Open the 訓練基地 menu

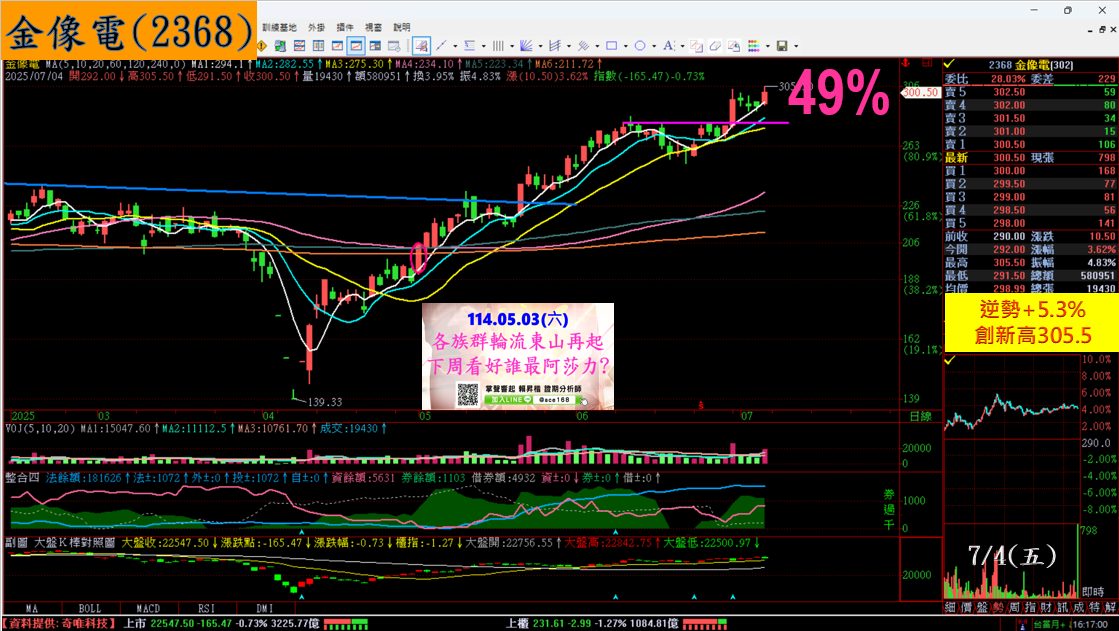(x=279, y=27)
